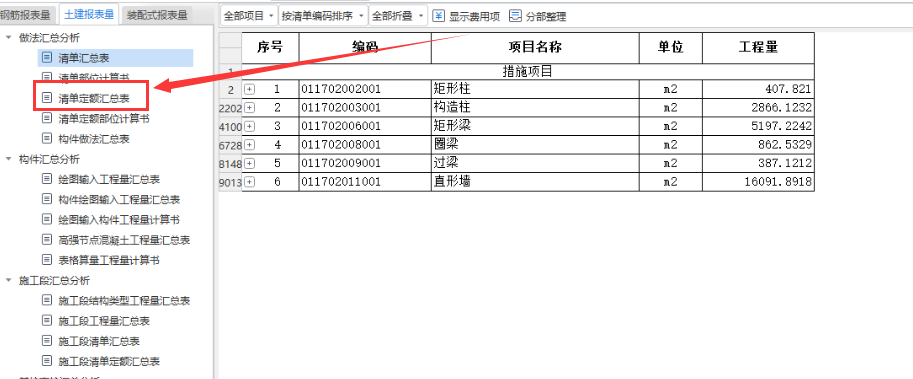
Task: Select code cell 011702002001
Action: [x=365, y=90]
